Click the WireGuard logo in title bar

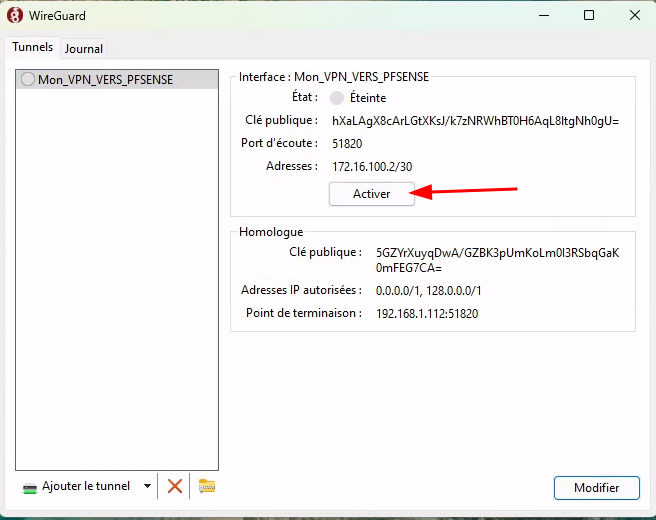point(15,15)
